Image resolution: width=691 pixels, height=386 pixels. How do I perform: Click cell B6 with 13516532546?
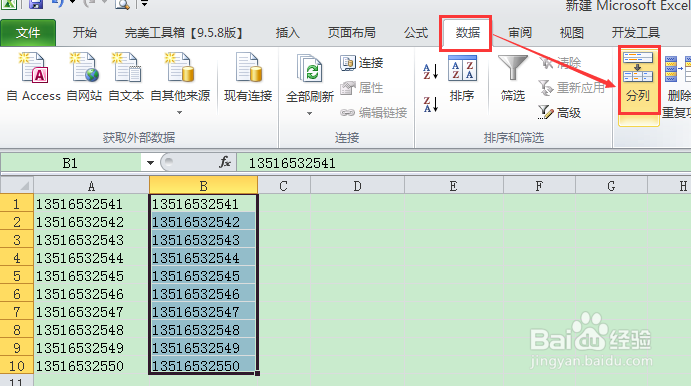point(203,294)
